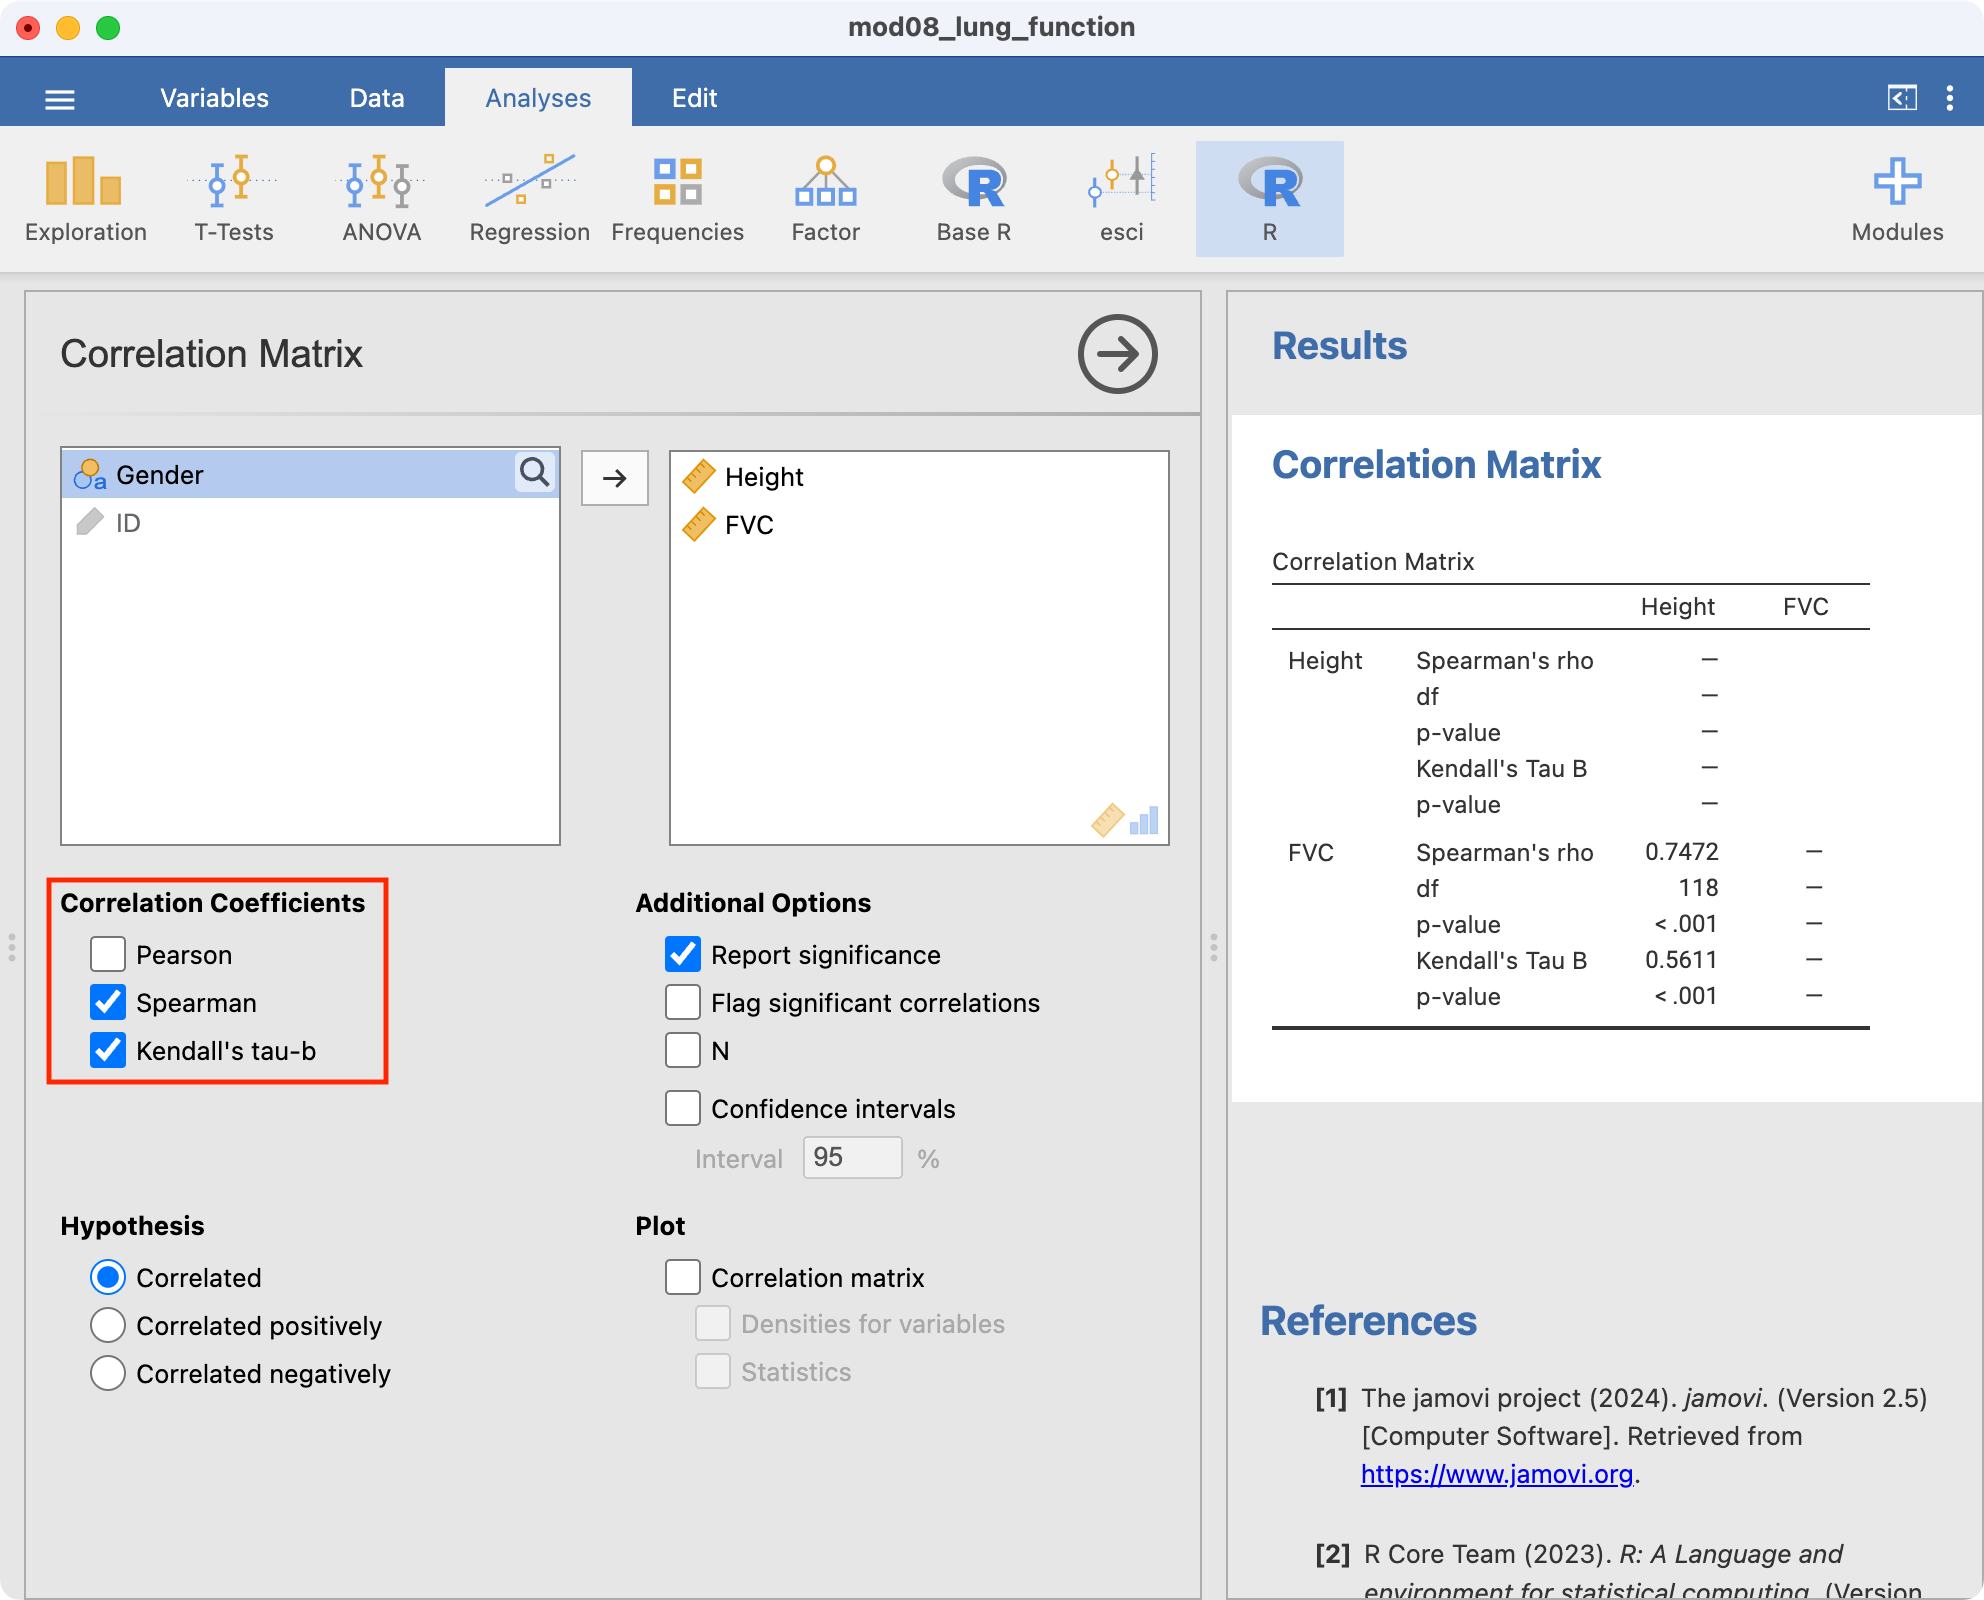Open the three-dot options menu
Viewport: 1984px width, 1600px height.
tap(1949, 98)
